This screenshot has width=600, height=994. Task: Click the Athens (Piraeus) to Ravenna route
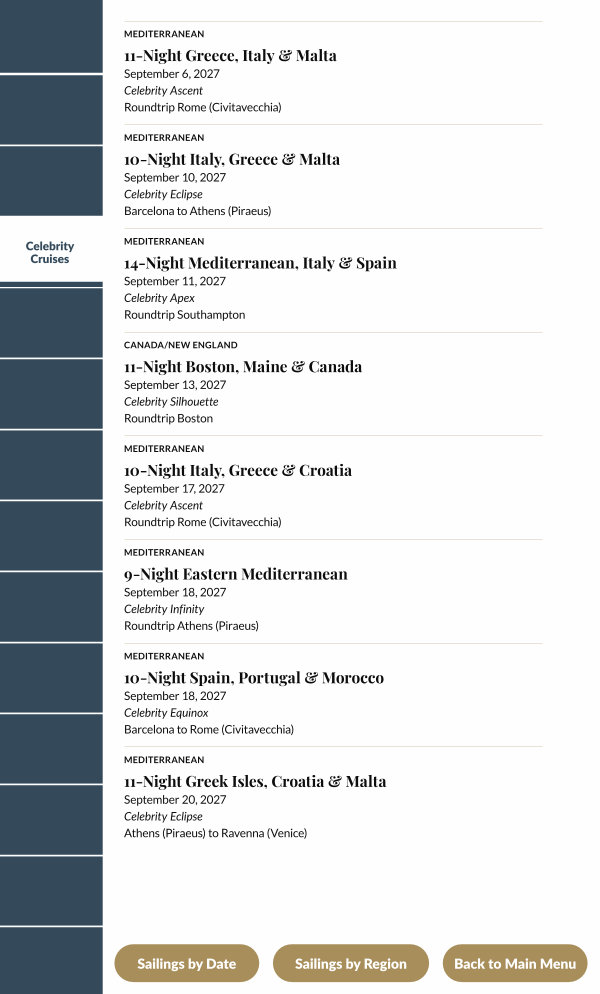point(215,833)
